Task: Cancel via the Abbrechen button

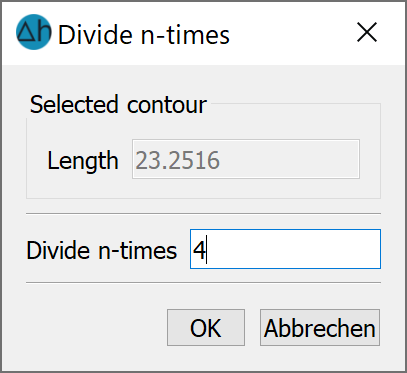Action: pos(320,327)
